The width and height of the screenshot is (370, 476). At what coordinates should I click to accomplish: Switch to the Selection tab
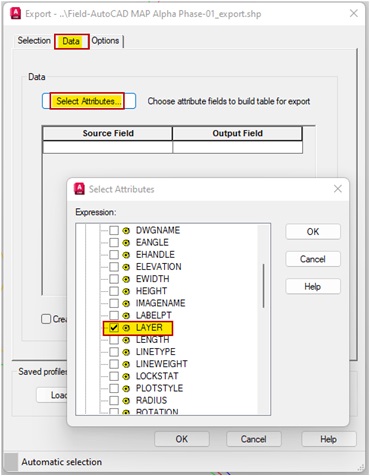tap(34, 41)
